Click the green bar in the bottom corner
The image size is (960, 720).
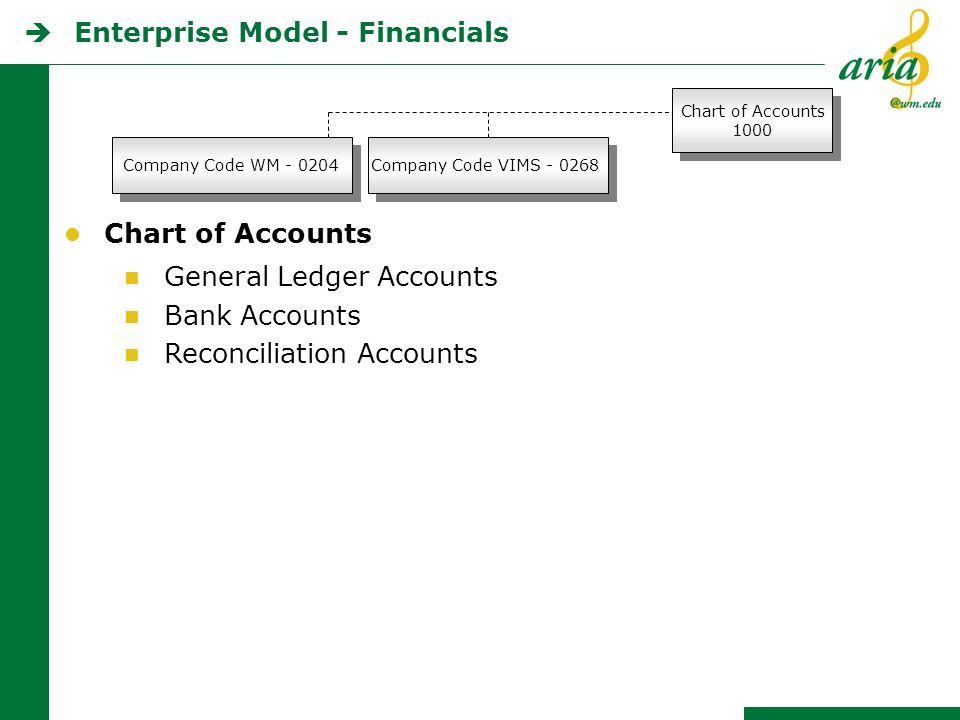tap(852, 713)
